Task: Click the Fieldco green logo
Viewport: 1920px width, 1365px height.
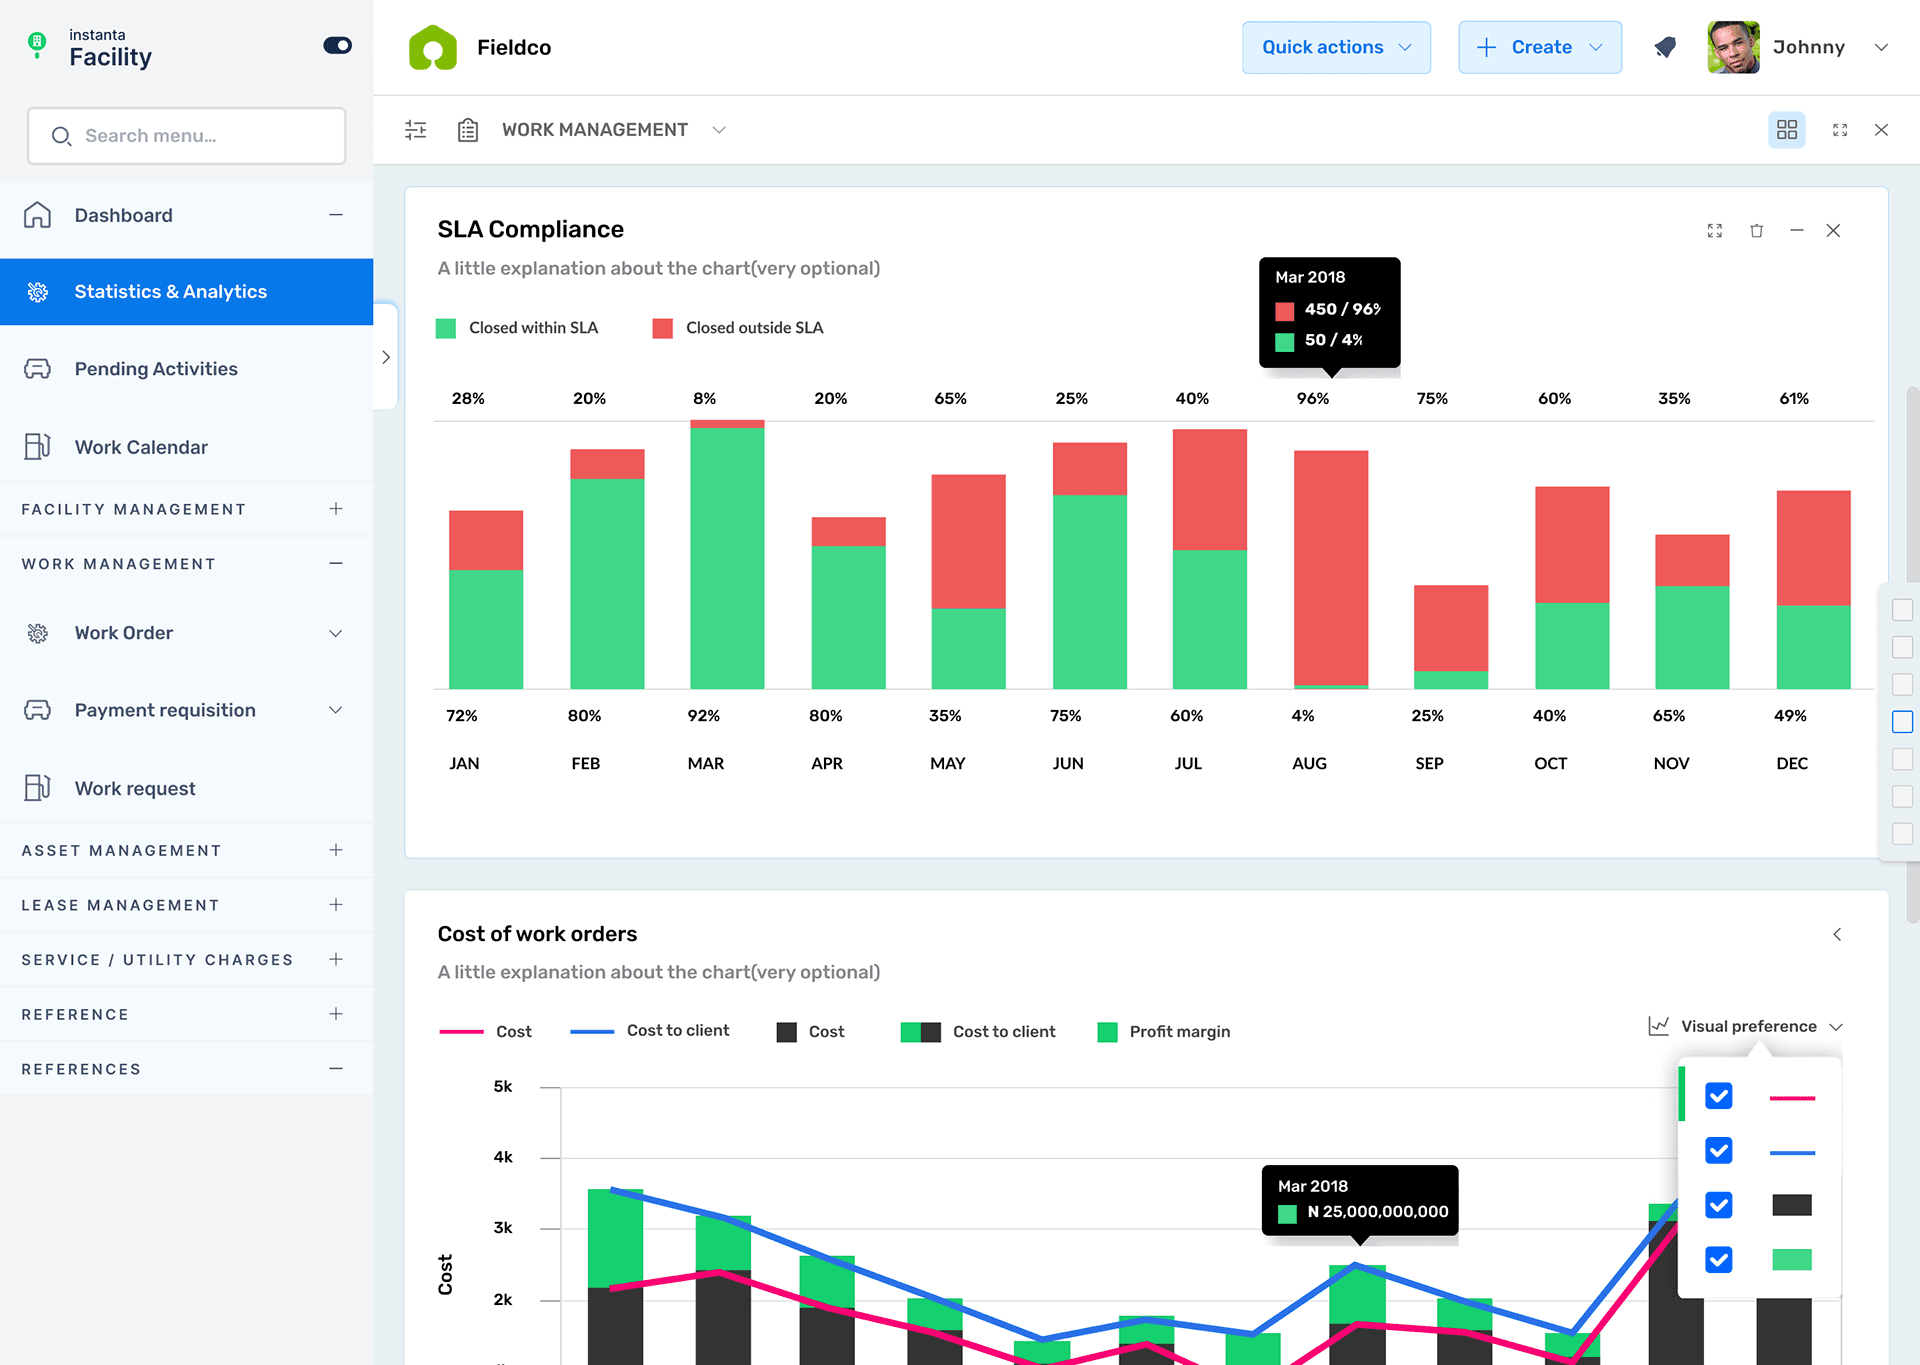Action: 433,48
